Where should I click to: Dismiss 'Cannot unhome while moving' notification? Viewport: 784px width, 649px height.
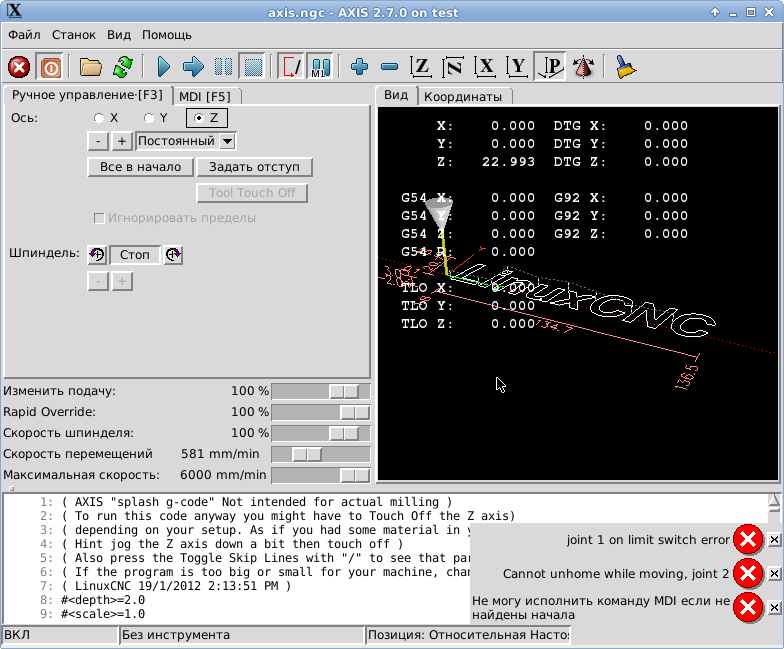pos(774,574)
